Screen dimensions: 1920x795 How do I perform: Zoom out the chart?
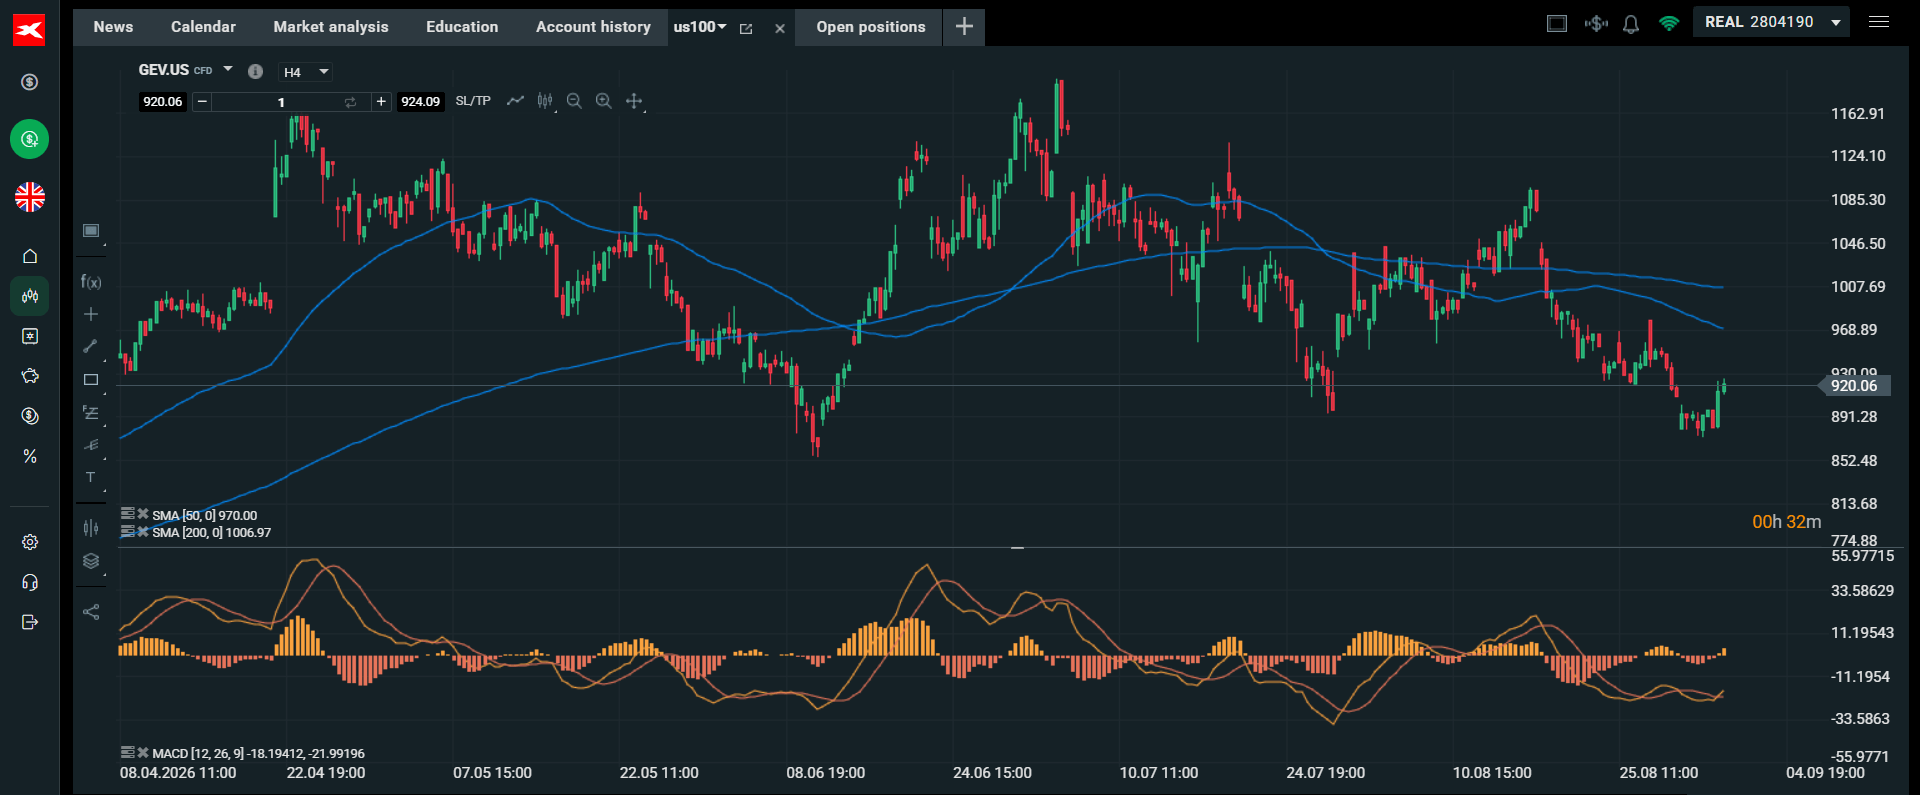(x=574, y=101)
